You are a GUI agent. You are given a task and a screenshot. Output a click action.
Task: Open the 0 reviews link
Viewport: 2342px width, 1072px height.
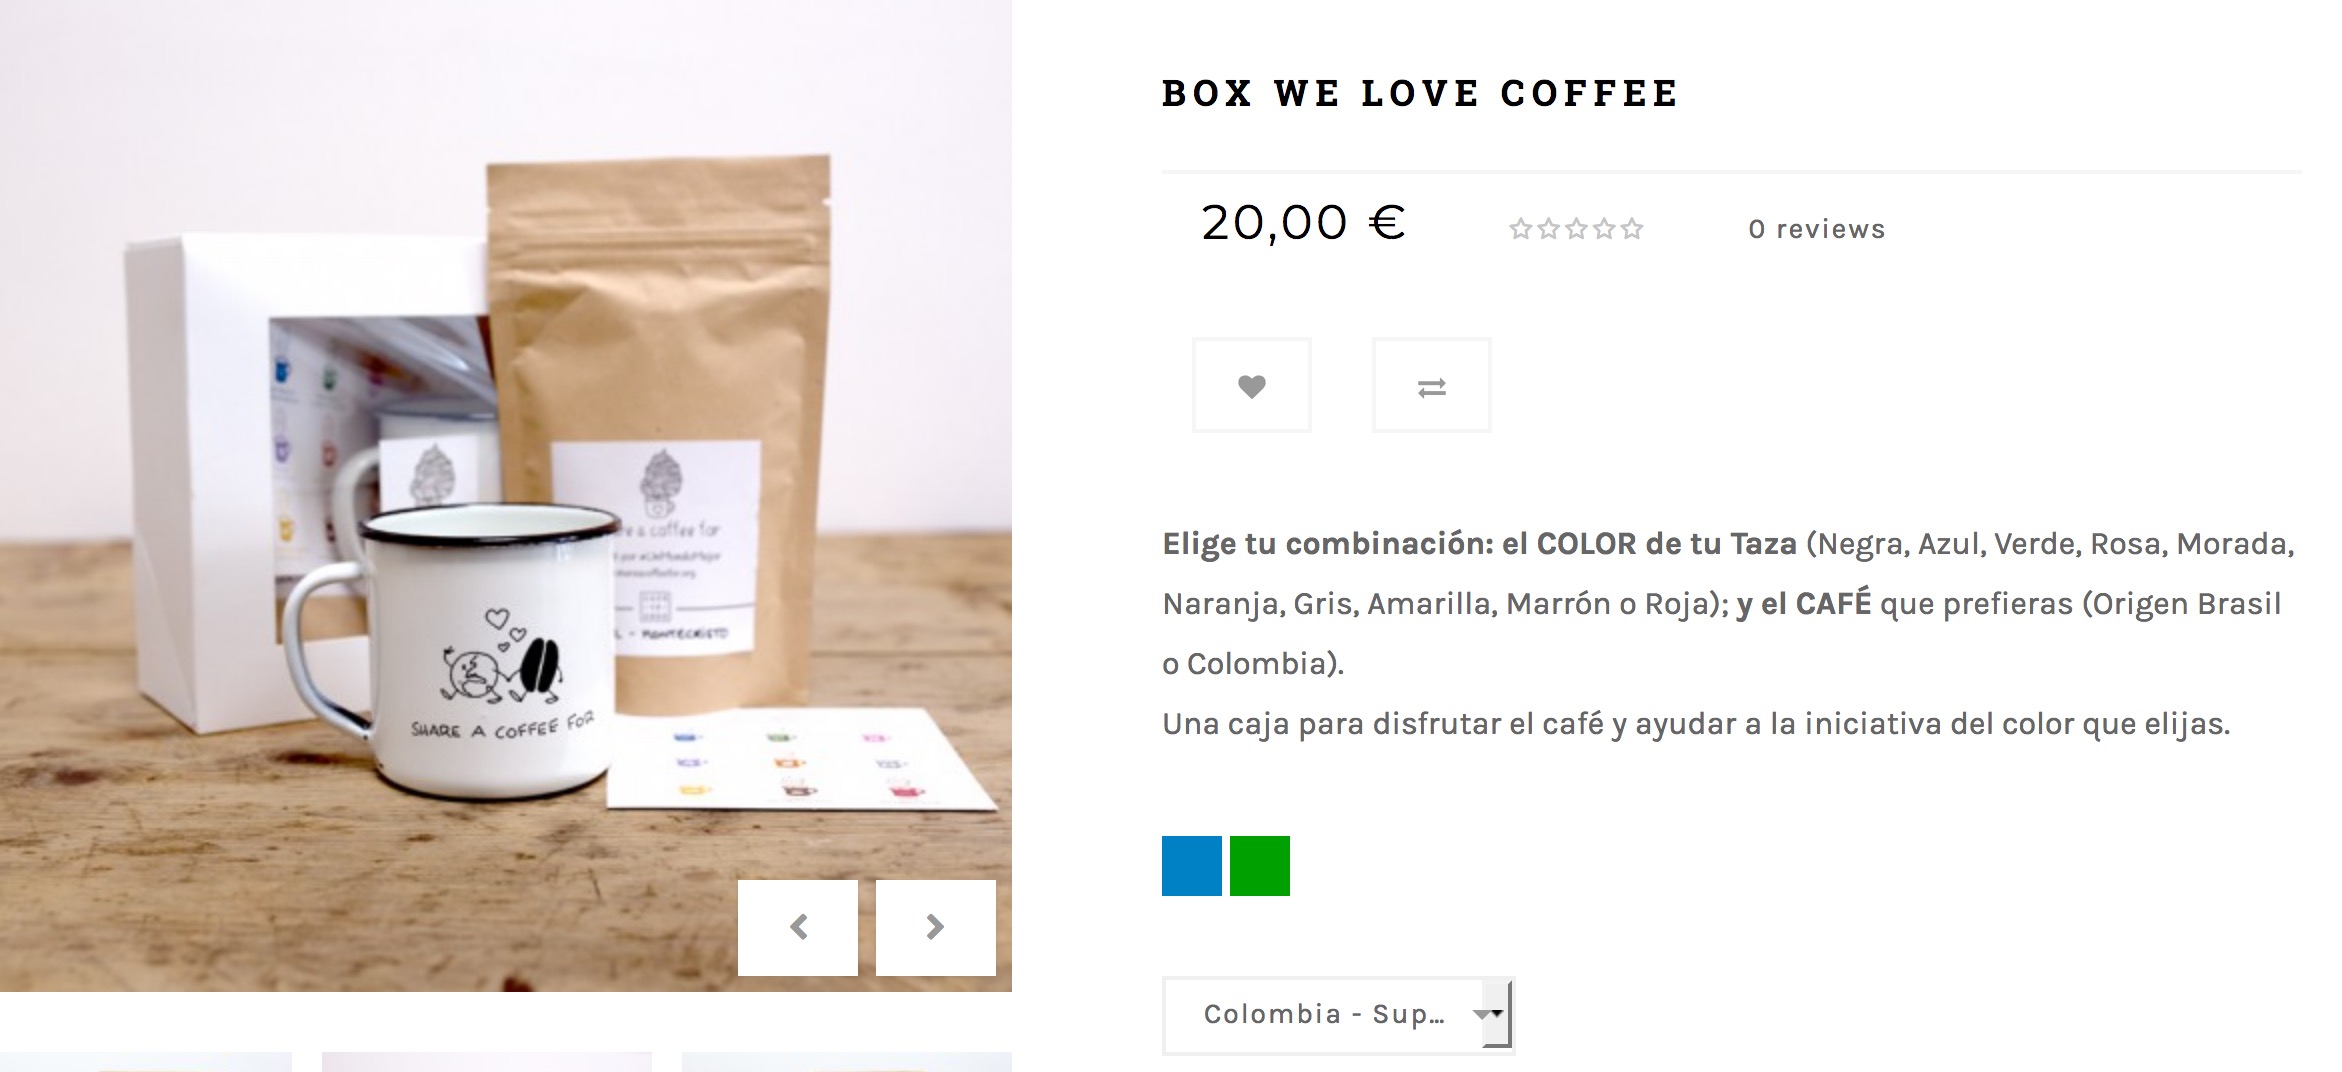[1816, 229]
